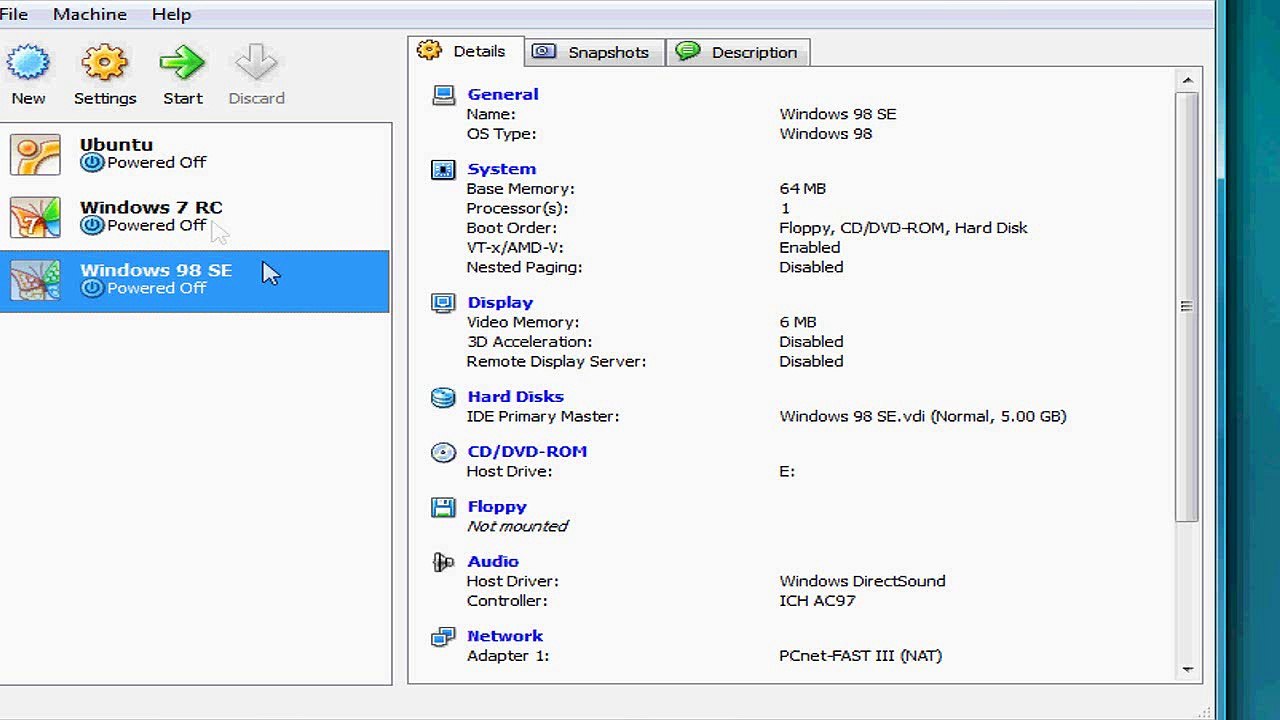Click the Network section icon
1280x720 pixels.
click(443, 636)
